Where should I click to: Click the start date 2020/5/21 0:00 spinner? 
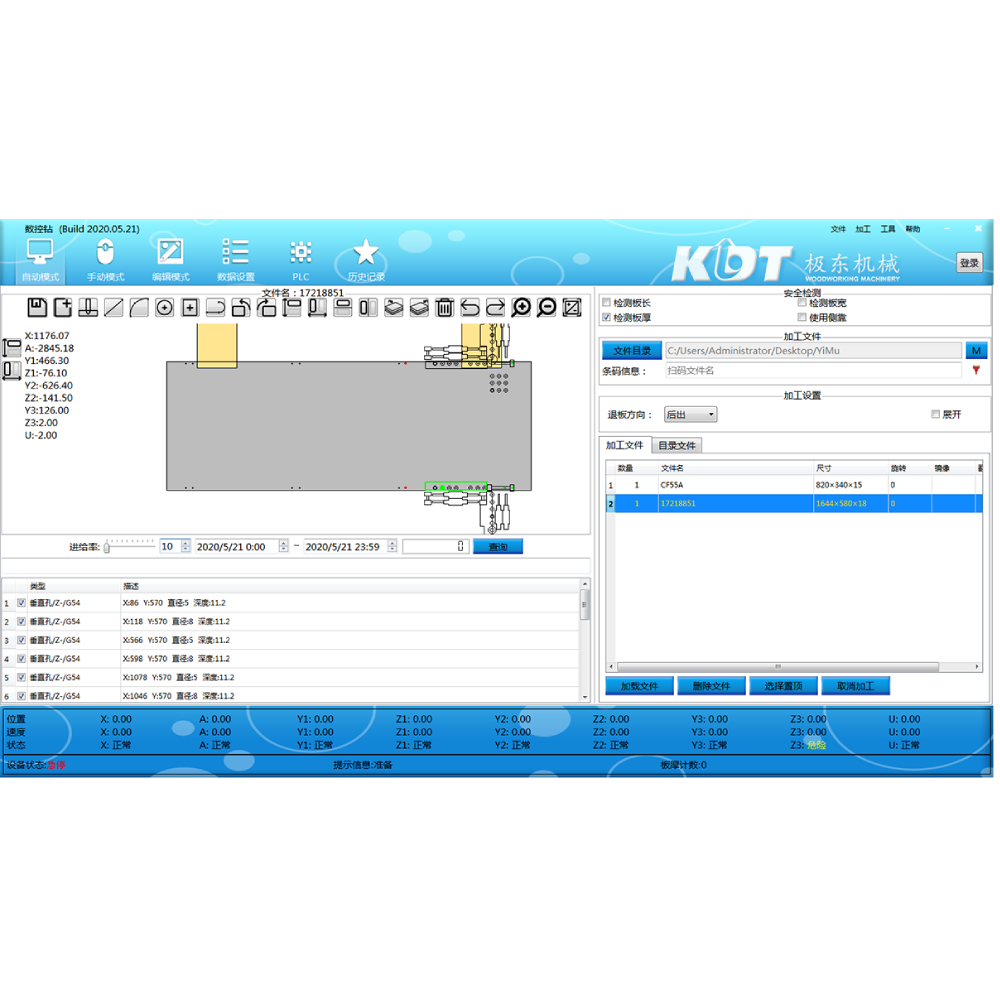coord(284,547)
